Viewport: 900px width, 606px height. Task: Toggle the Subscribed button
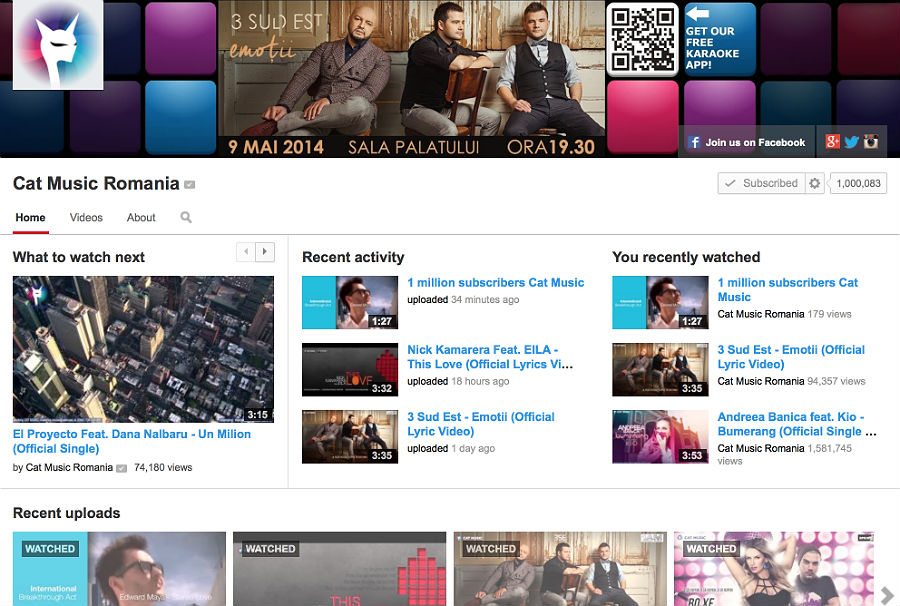click(762, 183)
